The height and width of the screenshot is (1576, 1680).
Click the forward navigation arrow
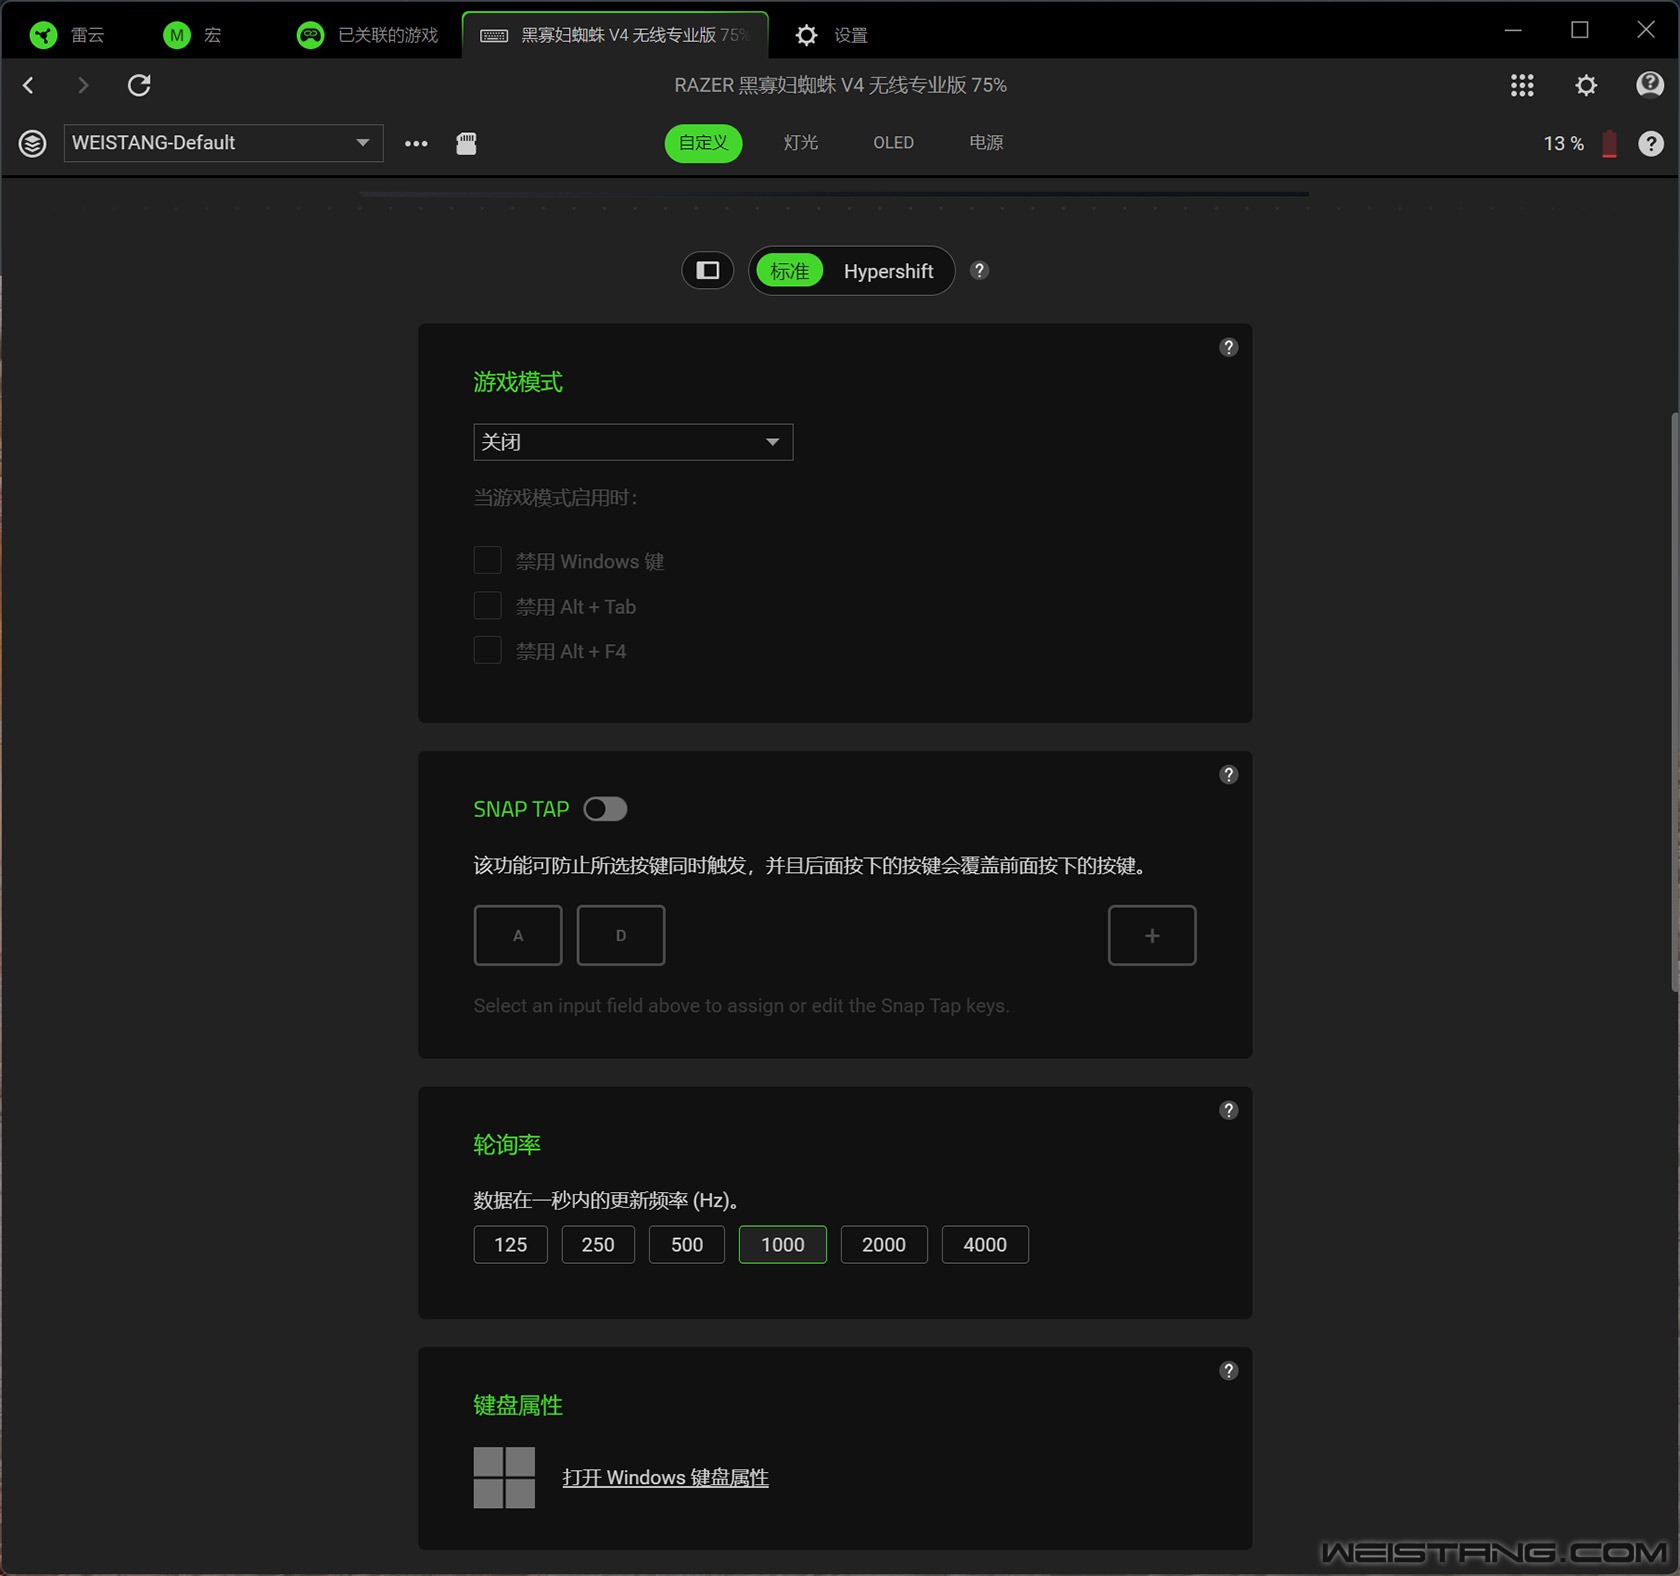pos(83,85)
